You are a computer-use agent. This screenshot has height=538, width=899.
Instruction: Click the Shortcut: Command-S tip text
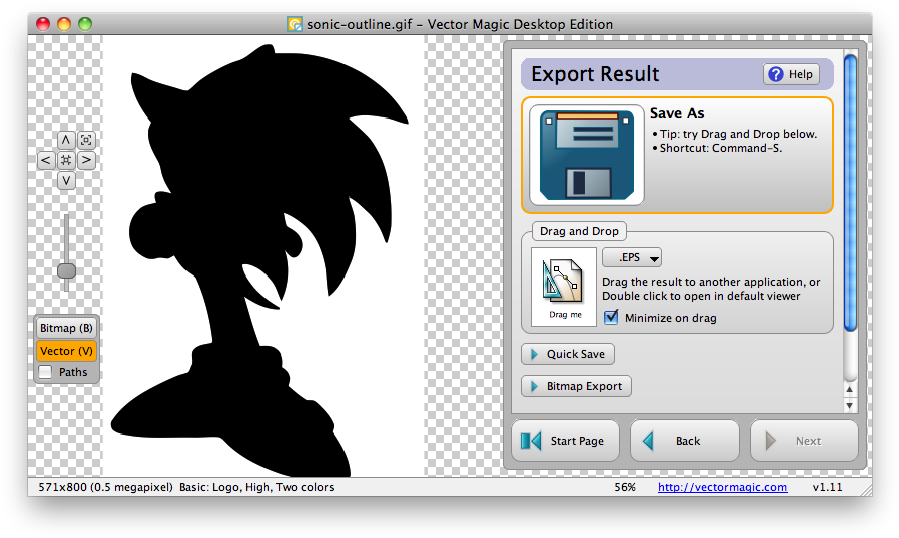pos(721,148)
